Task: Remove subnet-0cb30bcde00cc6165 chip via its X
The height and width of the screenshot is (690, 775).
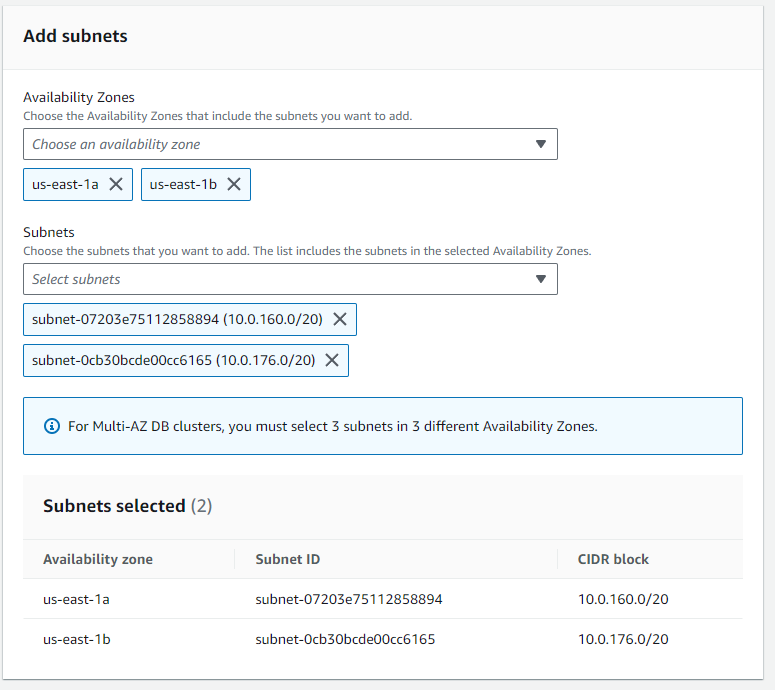Action: click(332, 360)
